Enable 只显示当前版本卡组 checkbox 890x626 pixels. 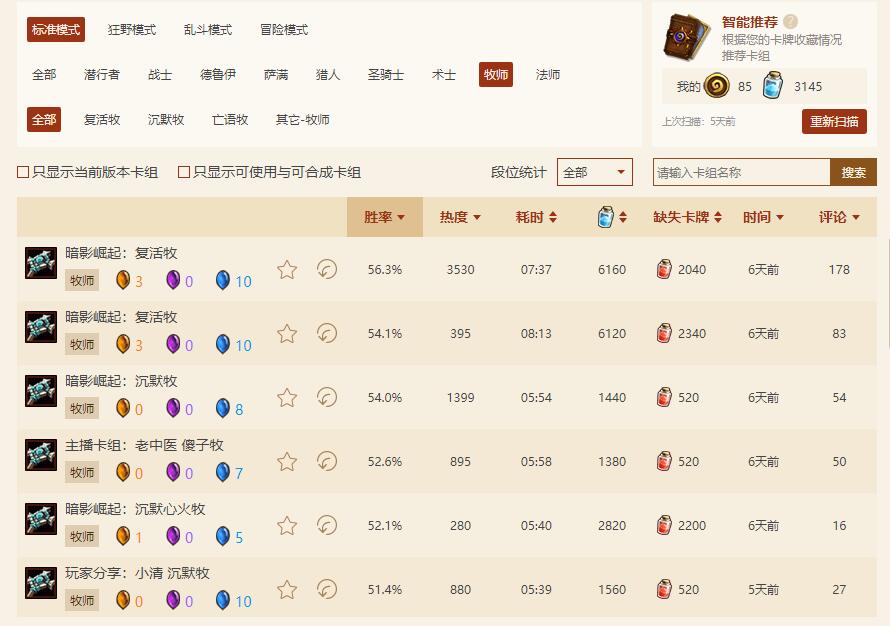tap(23, 172)
